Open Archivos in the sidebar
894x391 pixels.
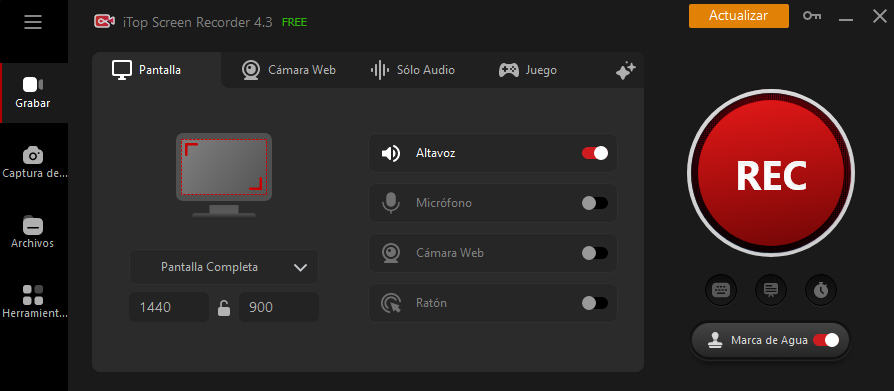click(x=32, y=232)
